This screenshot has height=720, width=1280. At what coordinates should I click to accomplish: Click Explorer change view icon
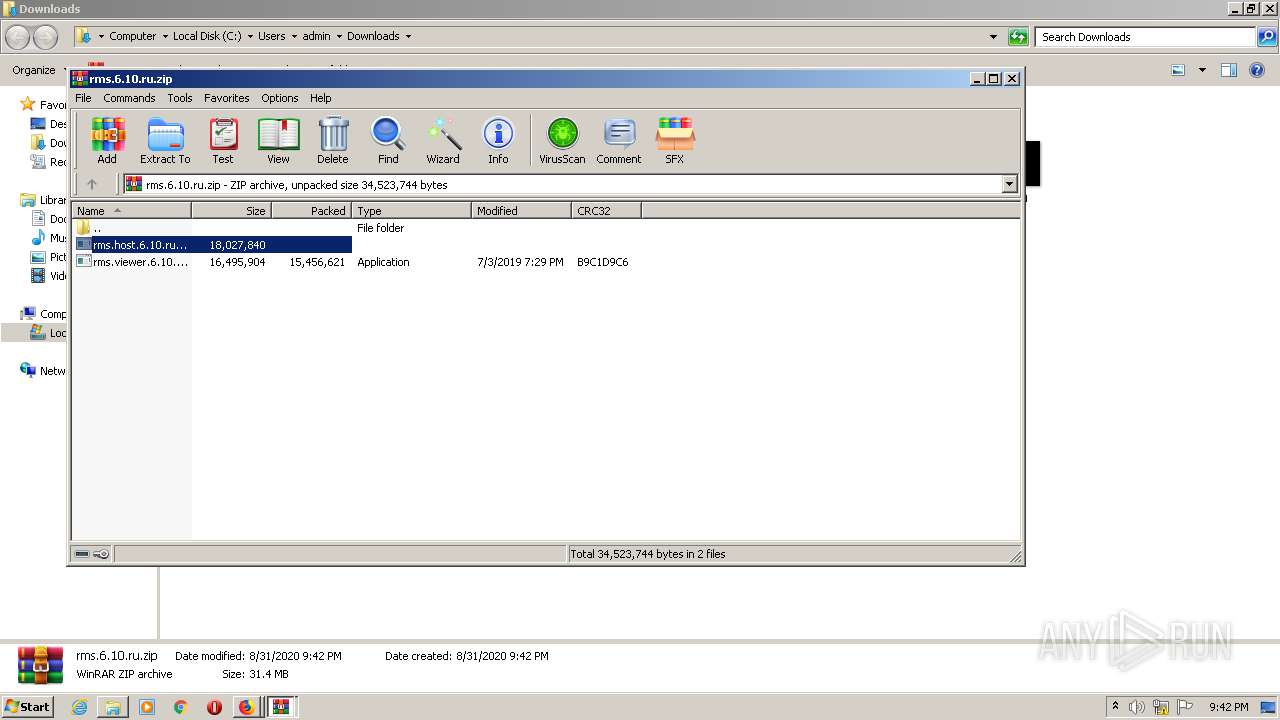(1178, 70)
